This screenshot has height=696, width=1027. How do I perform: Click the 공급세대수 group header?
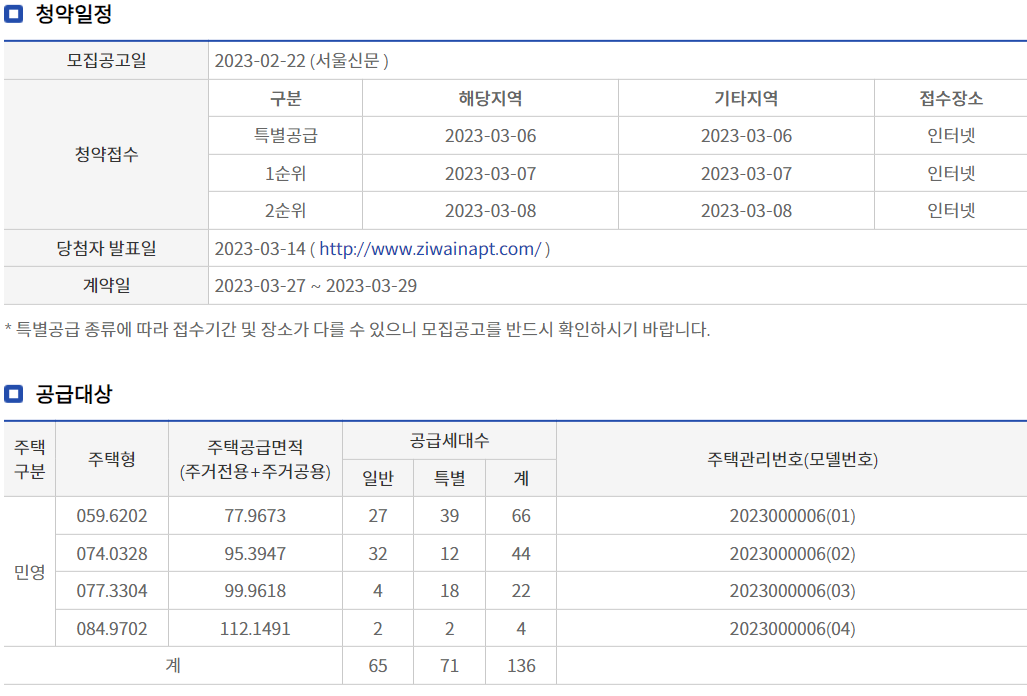pyautogui.click(x=449, y=441)
